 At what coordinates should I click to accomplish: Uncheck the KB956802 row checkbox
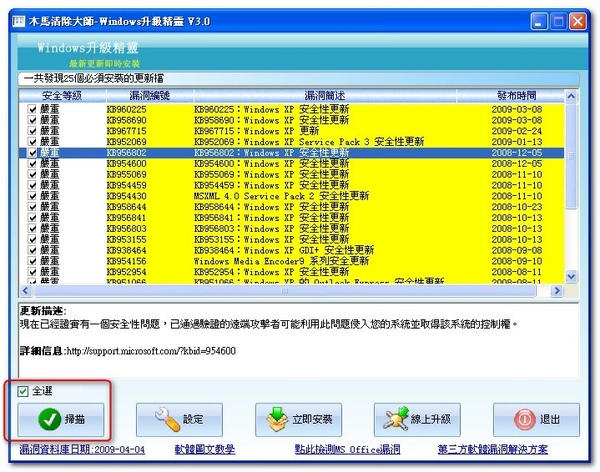click(33, 153)
